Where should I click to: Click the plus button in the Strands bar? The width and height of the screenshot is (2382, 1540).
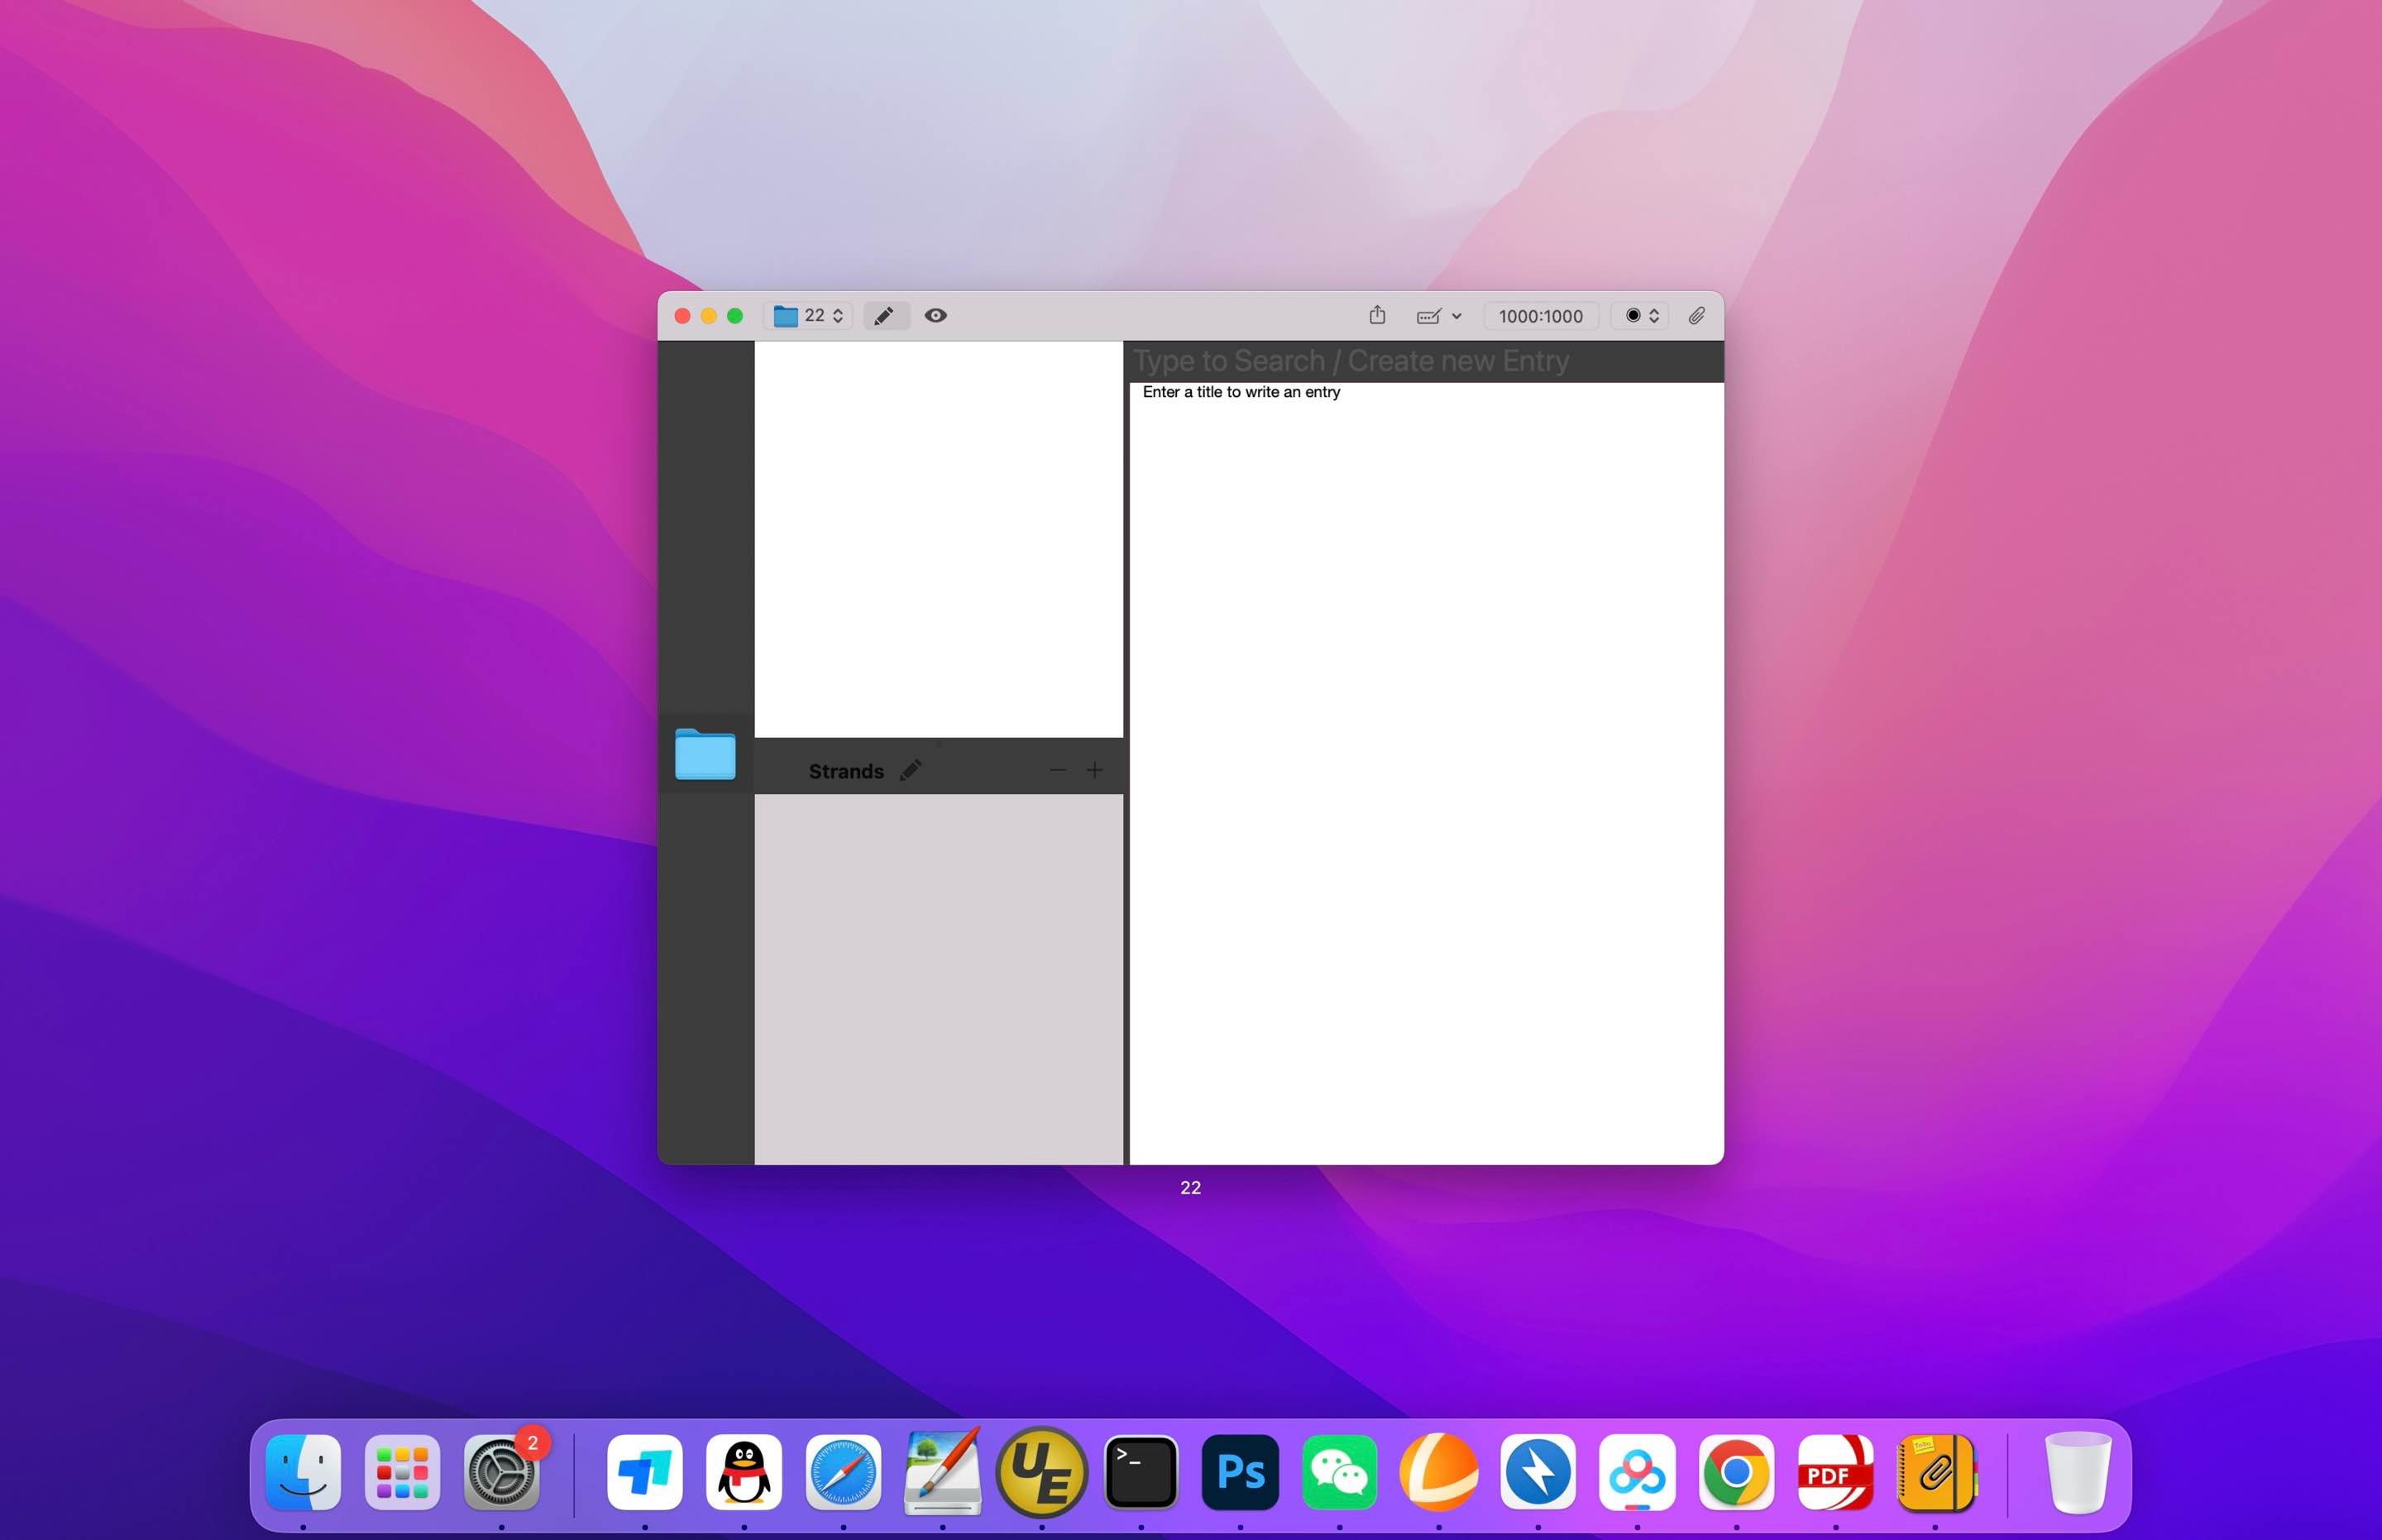(x=1095, y=770)
